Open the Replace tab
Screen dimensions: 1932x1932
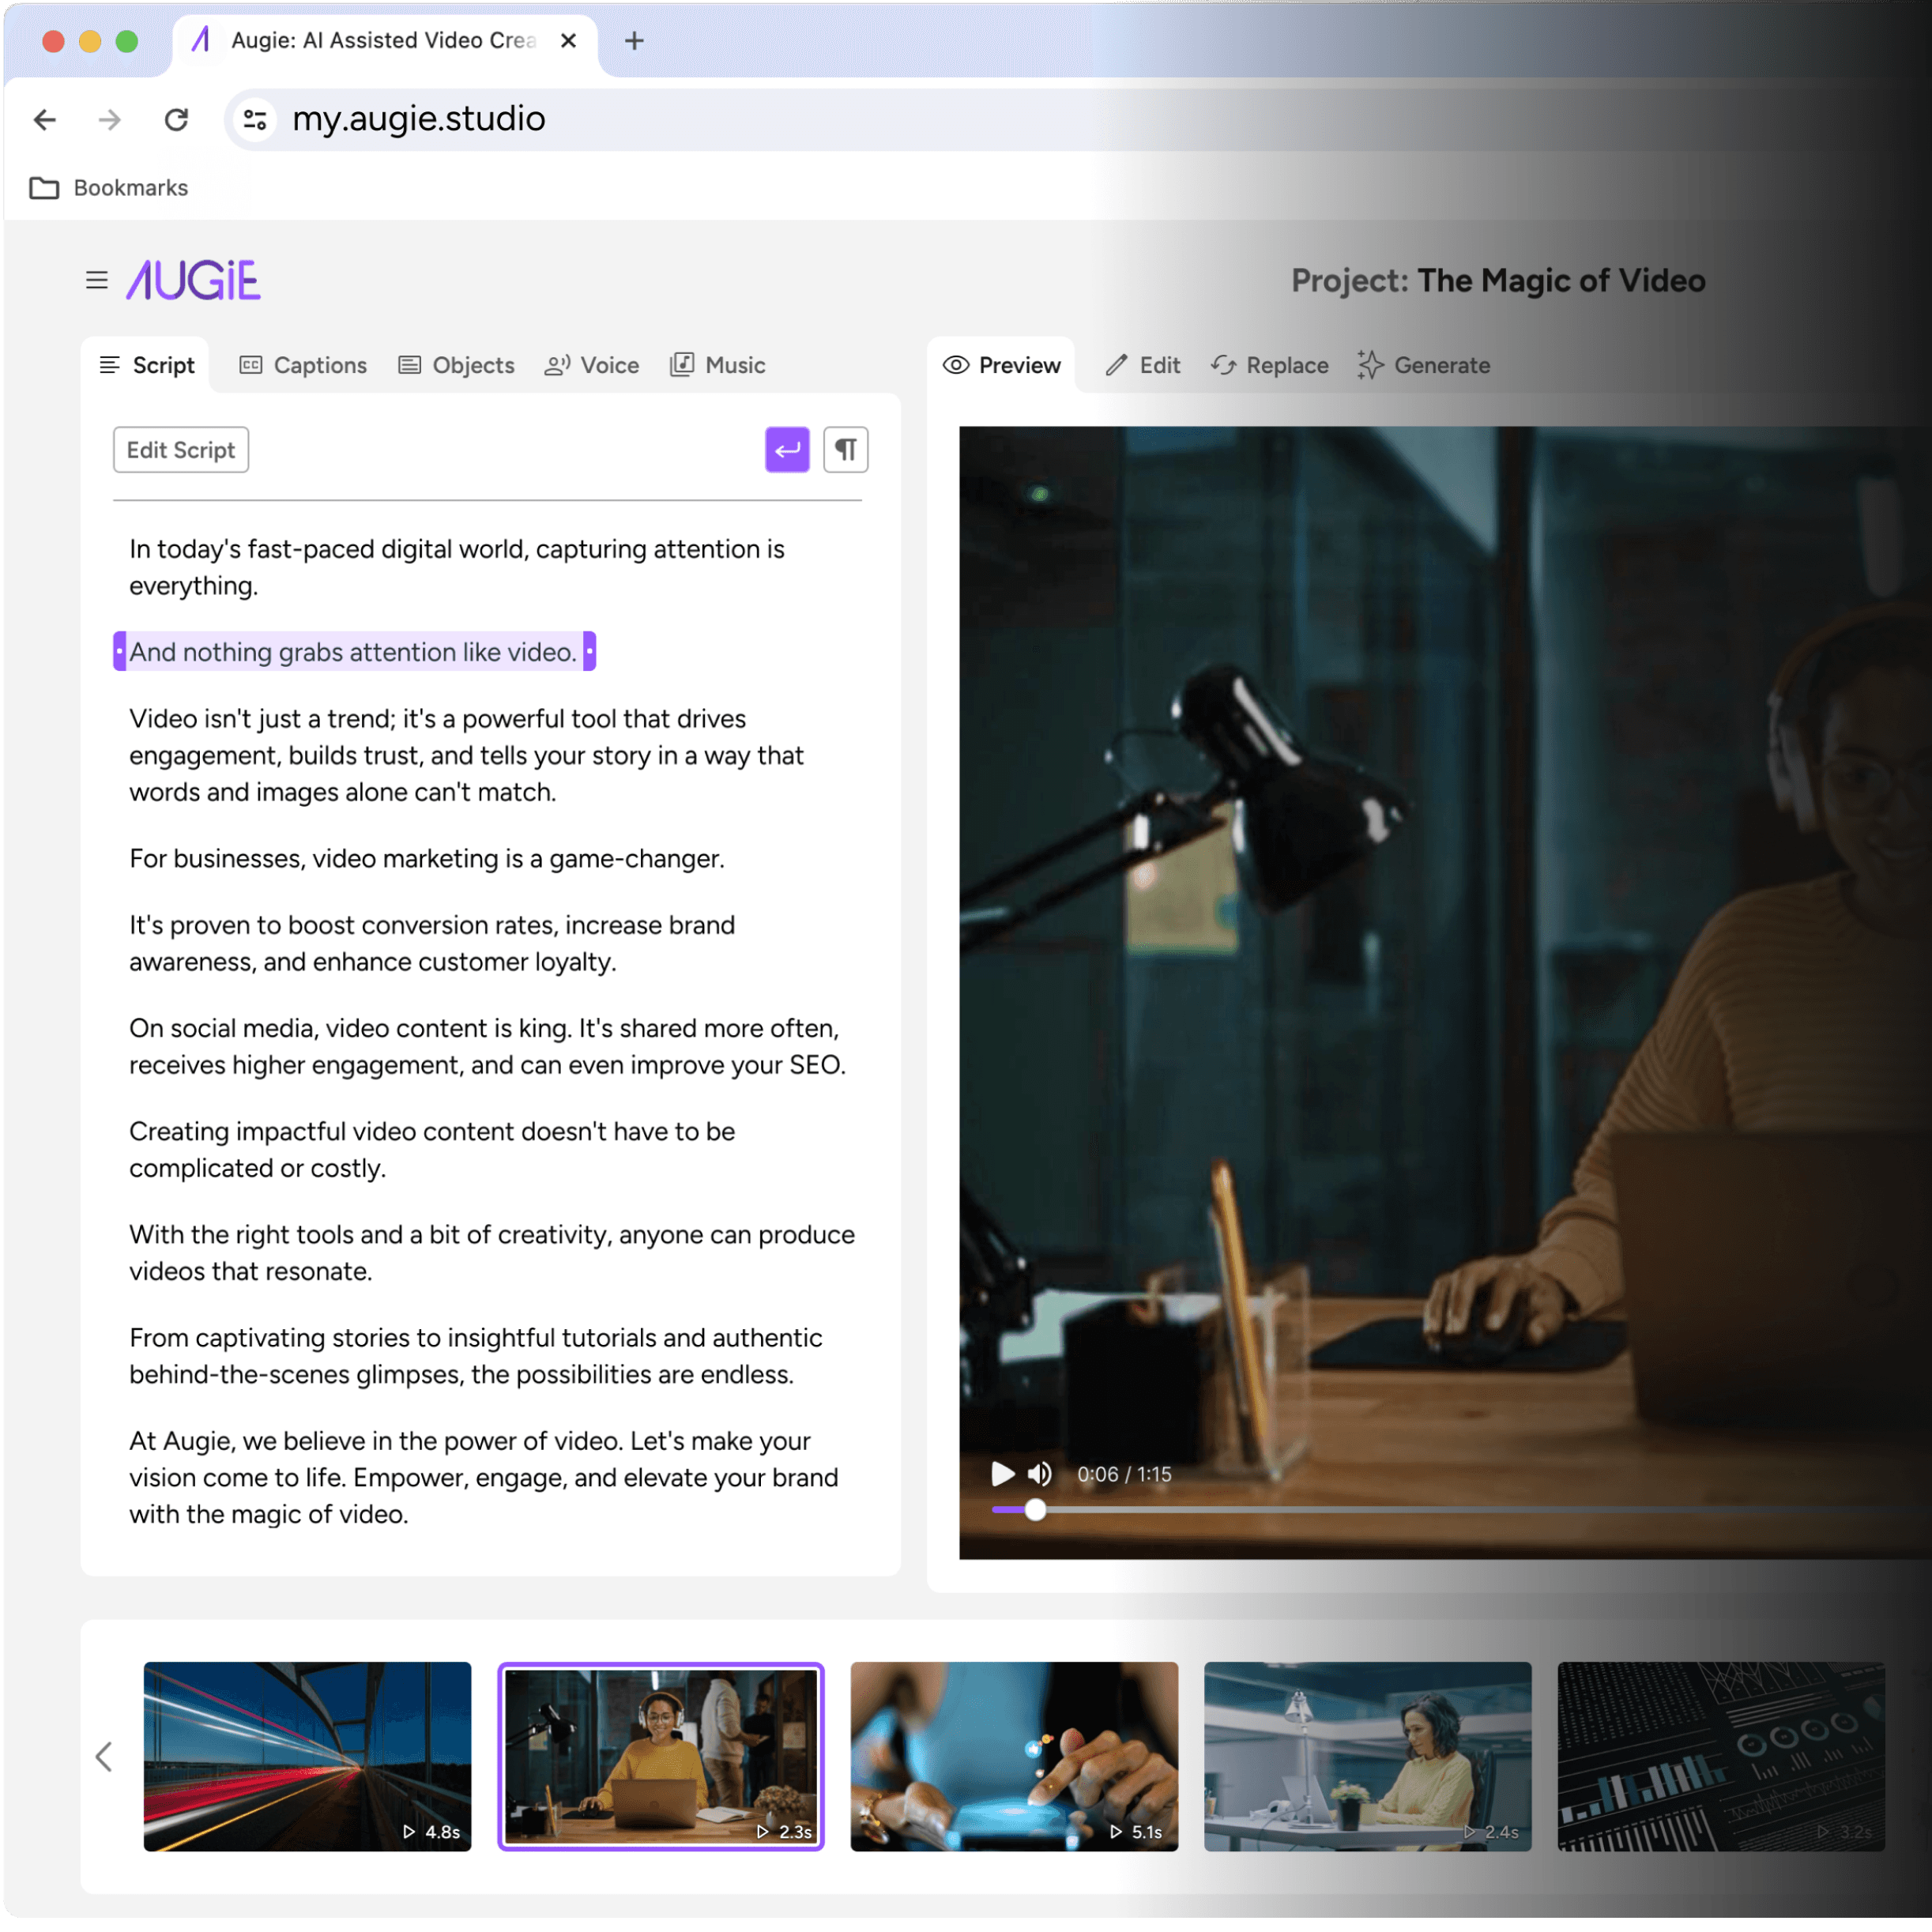coord(1269,365)
